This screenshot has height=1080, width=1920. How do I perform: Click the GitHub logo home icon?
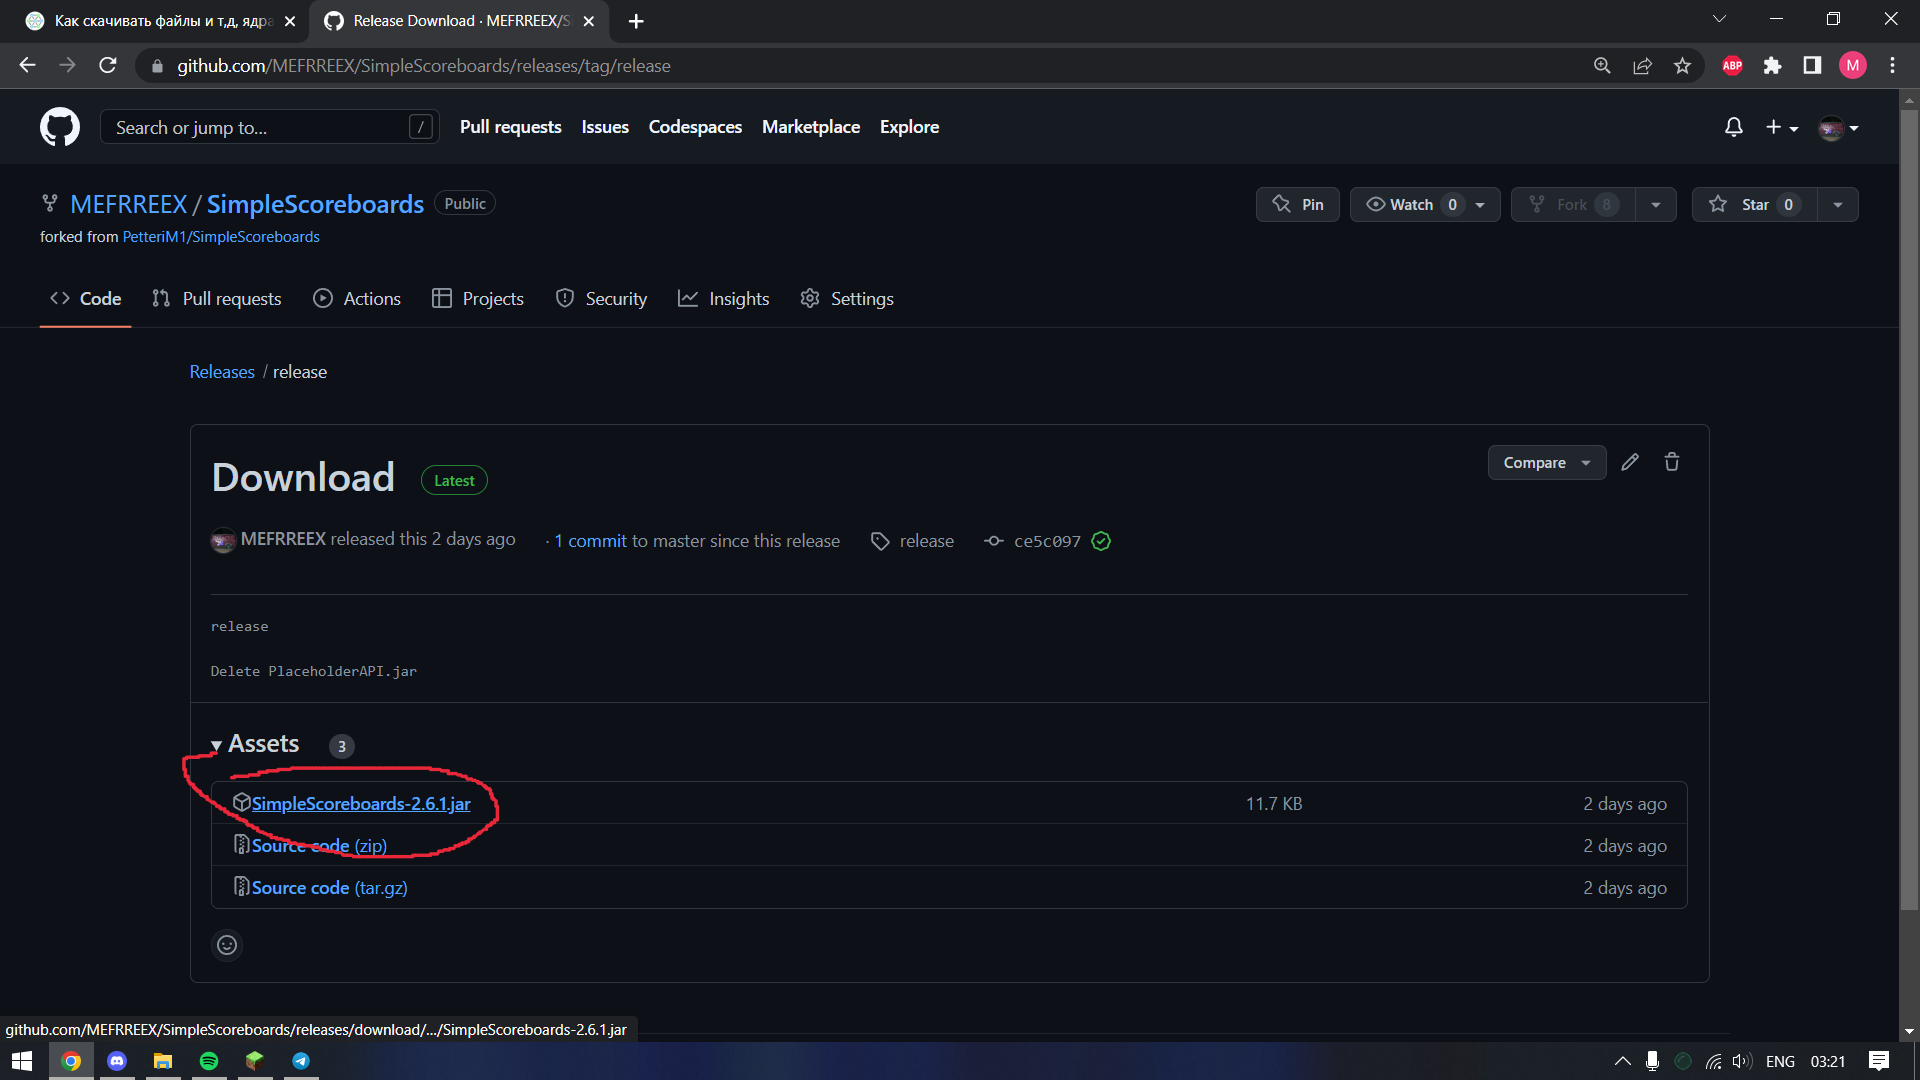(60, 127)
